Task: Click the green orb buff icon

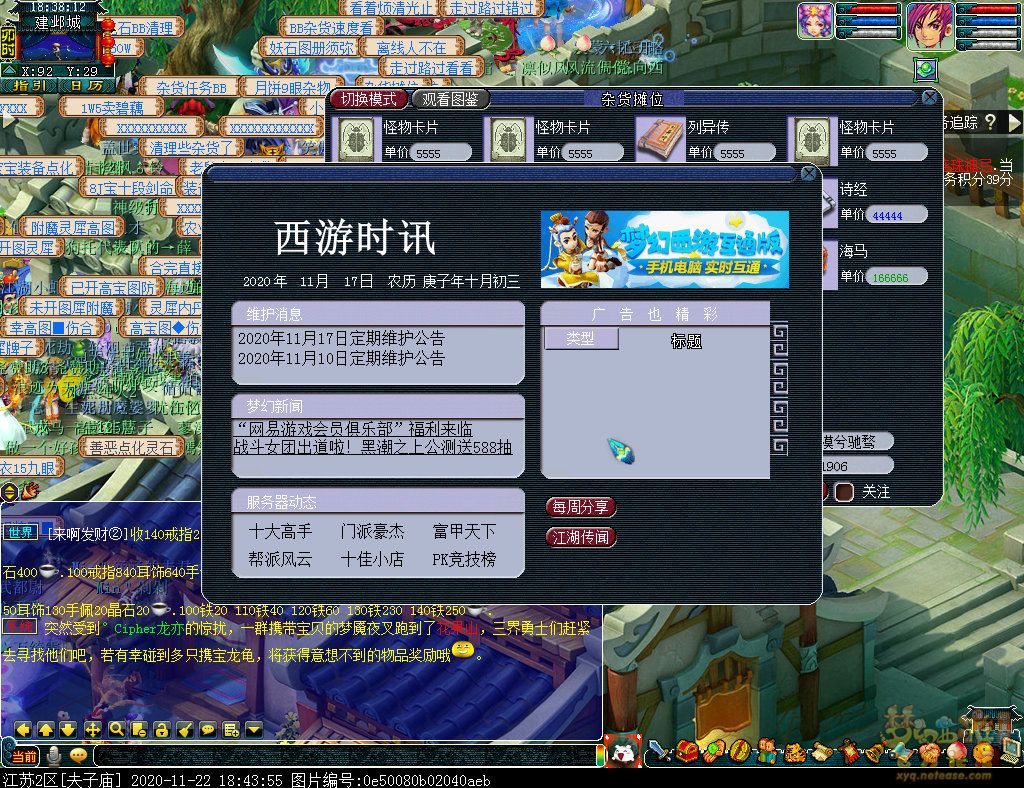Action: 926,69
